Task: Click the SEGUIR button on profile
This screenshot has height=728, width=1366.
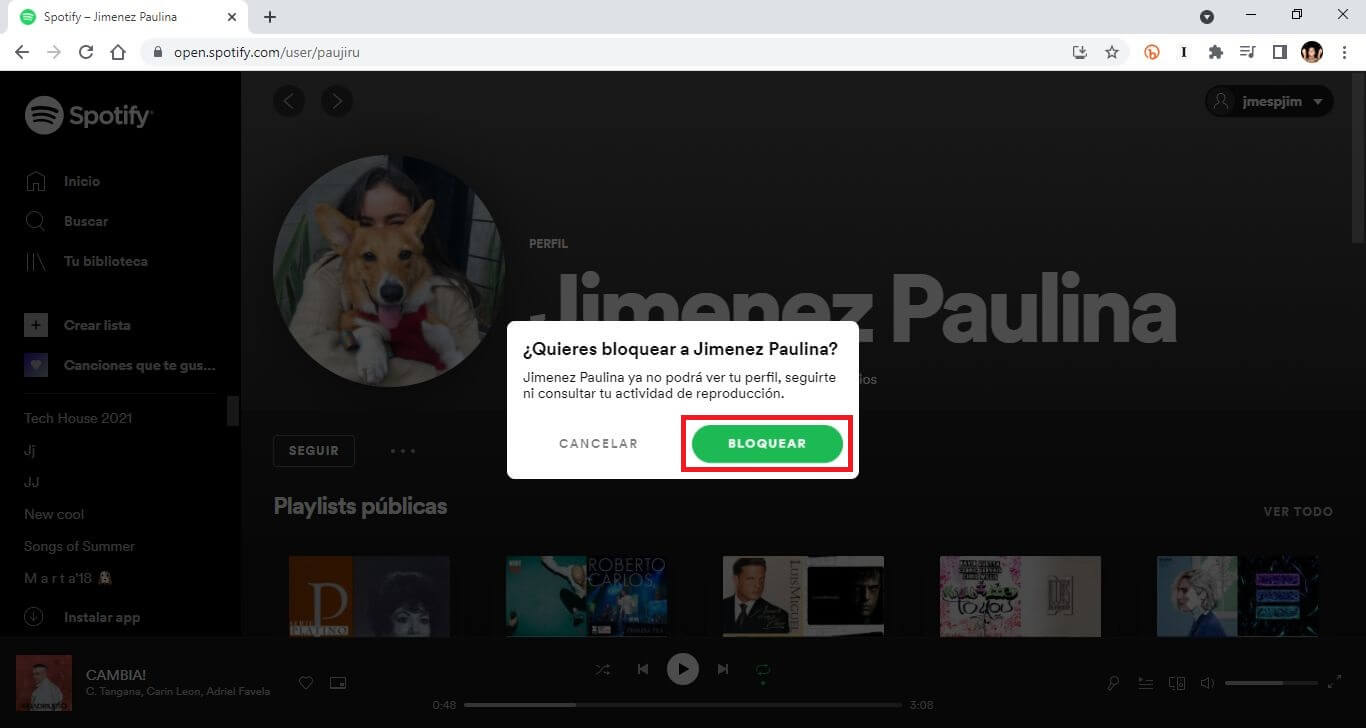Action: click(314, 451)
